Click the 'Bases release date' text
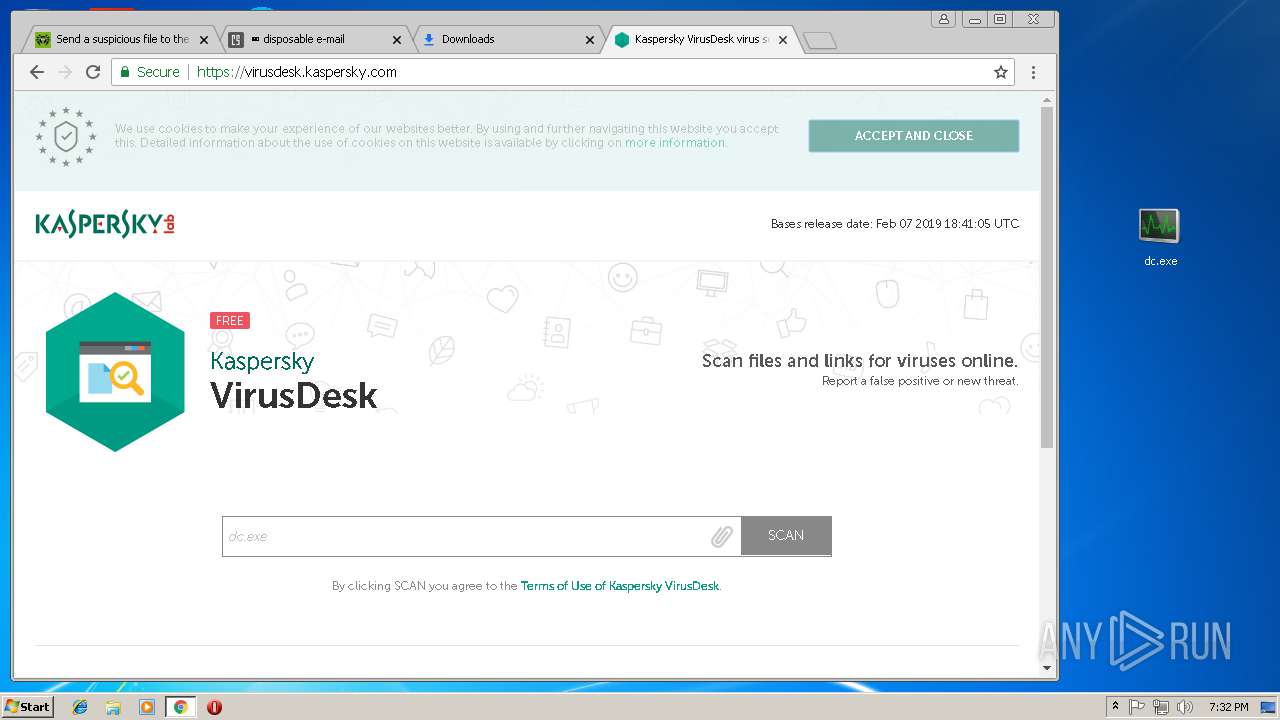Image resolution: width=1280 pixels, height=720 pixels. (x=895, y=224)
